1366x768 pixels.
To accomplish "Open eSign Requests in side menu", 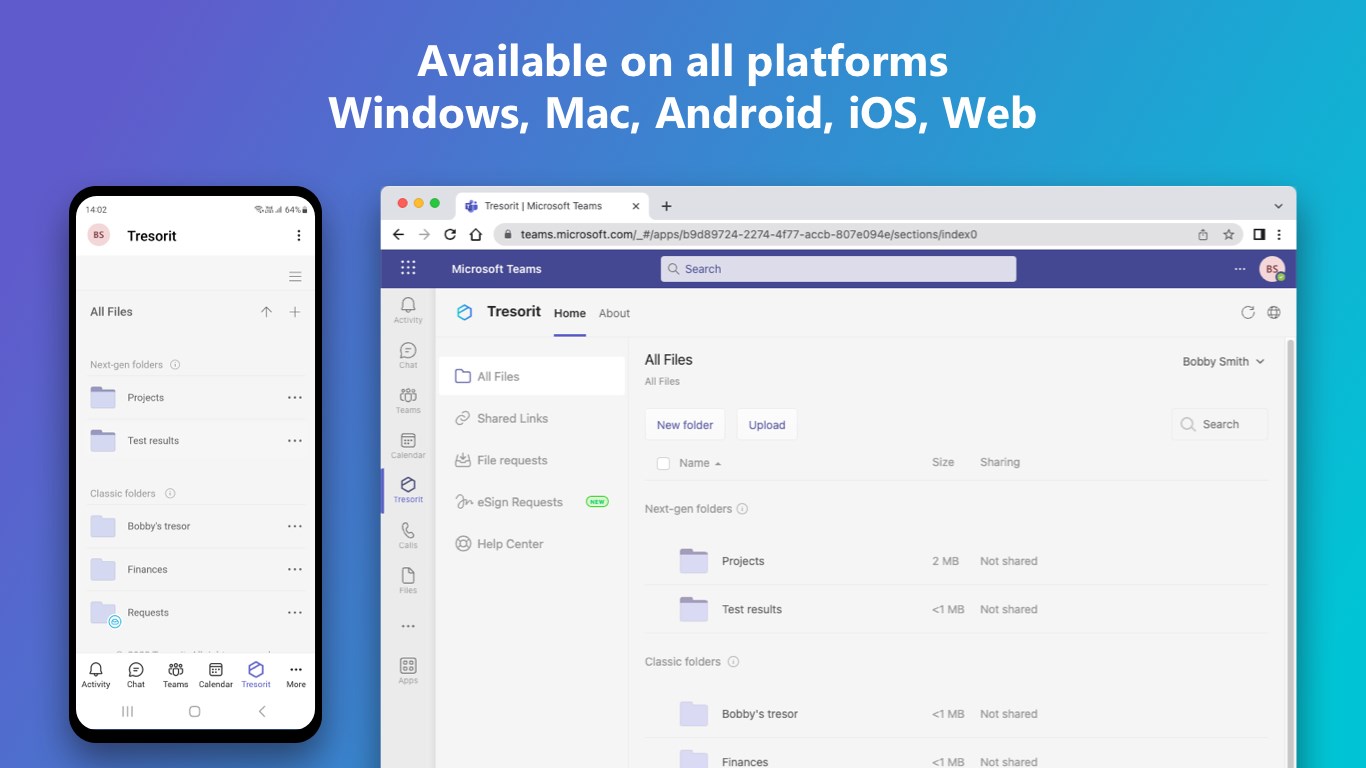I will tap(532, 502).
